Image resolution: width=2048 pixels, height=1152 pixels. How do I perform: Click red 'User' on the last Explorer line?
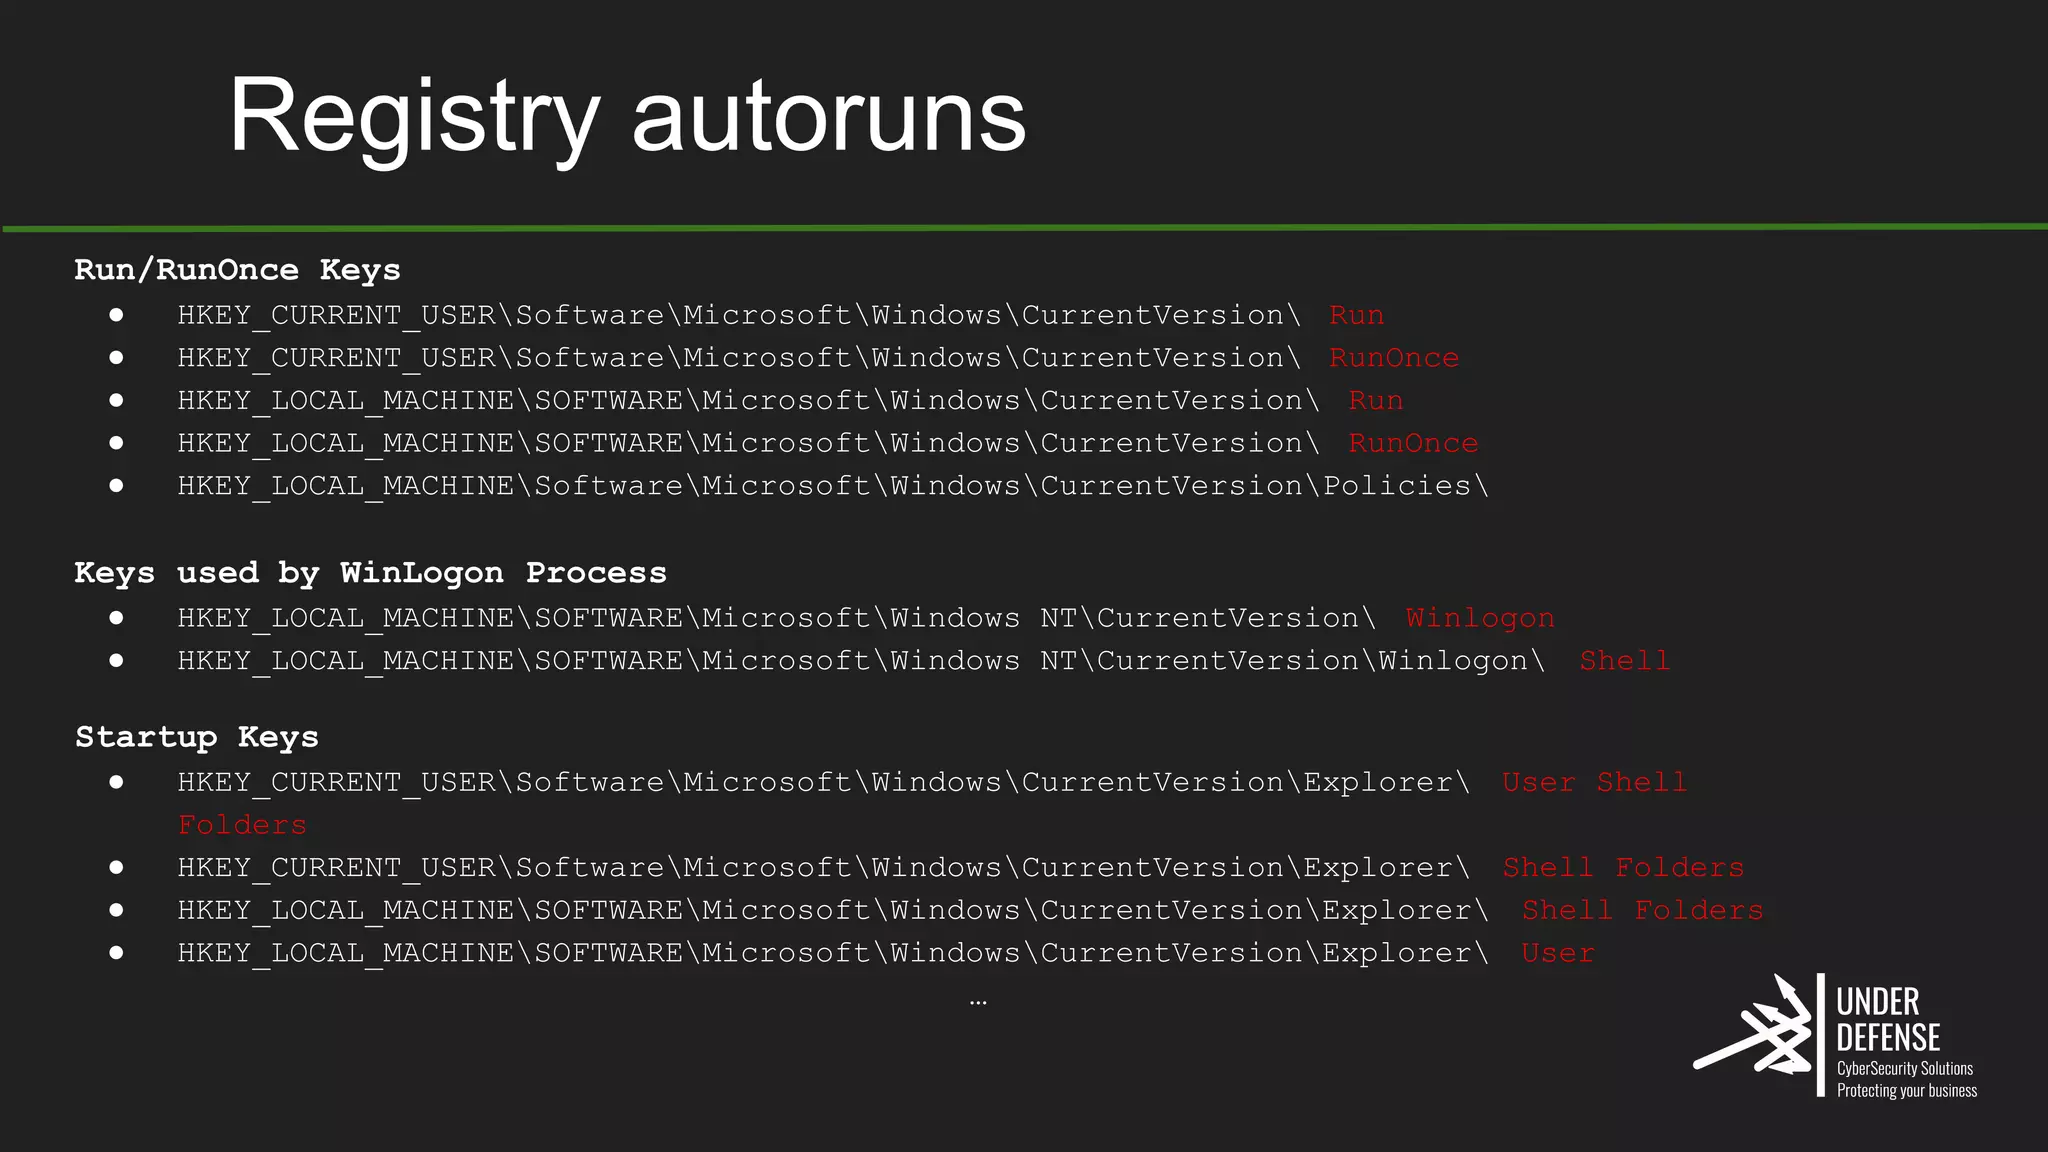(x=1557, y=953)
